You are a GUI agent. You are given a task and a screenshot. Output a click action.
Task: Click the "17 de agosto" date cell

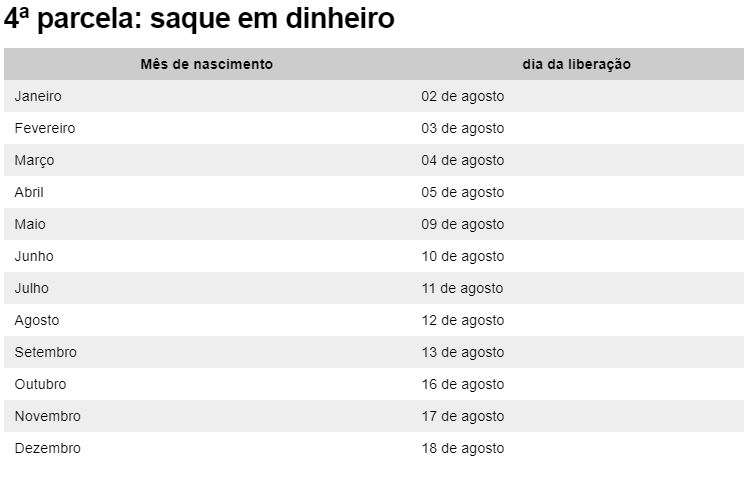coord(462,416)
